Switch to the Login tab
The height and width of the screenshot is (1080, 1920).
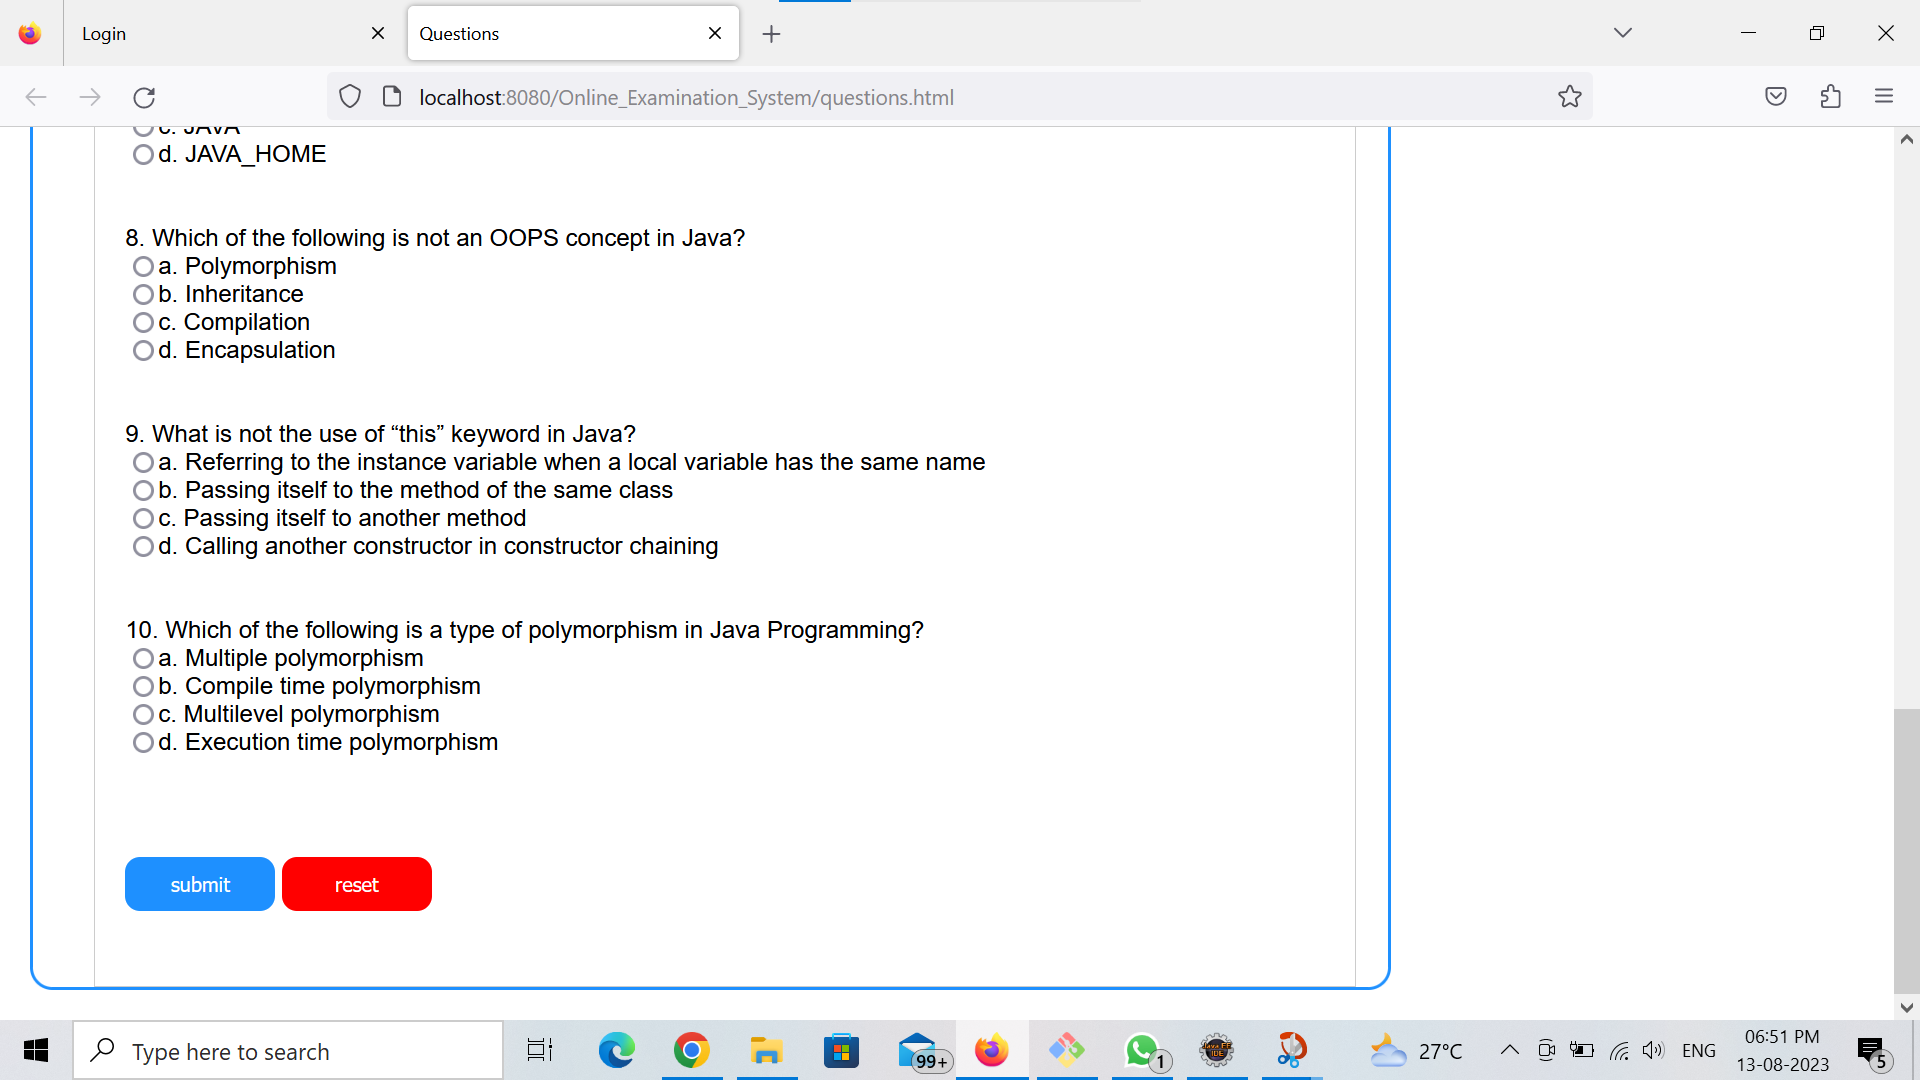[x=200, y=33]
